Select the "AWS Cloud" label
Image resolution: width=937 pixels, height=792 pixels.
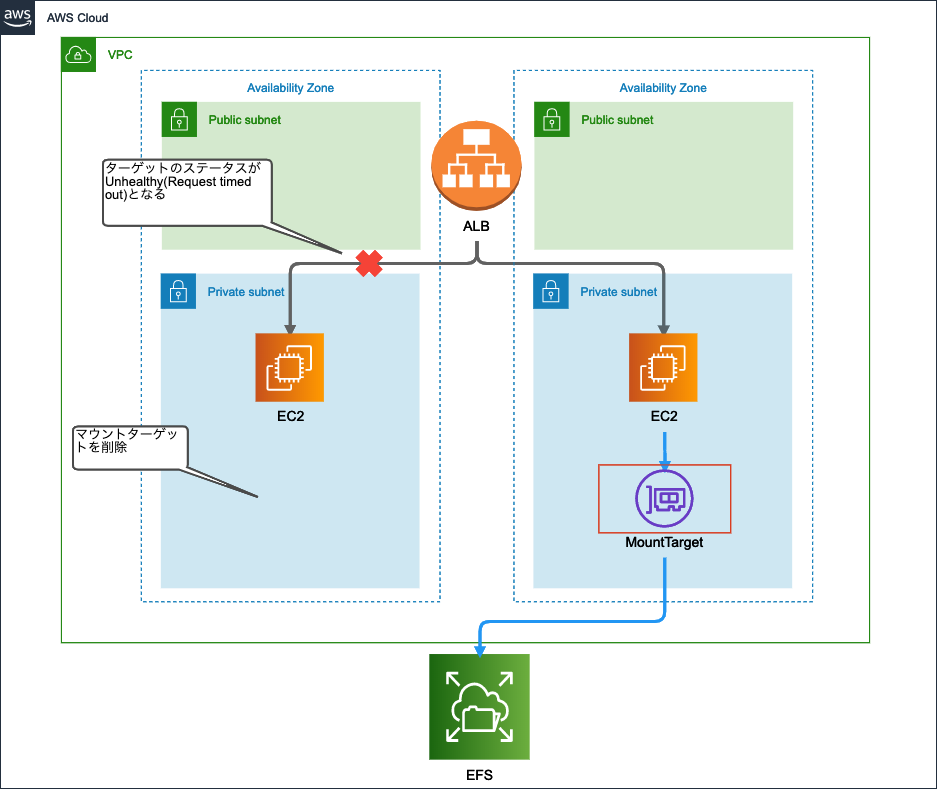pyautogui.click(x=78, y=18)
